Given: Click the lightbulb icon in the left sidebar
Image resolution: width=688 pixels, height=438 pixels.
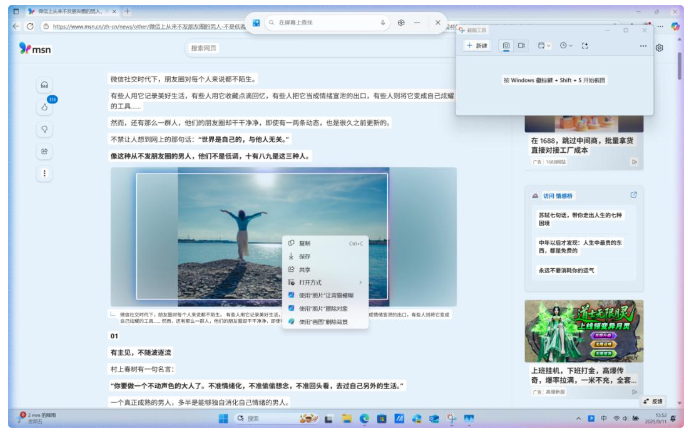Looking at the screenshot, I should tap(44, 129).
